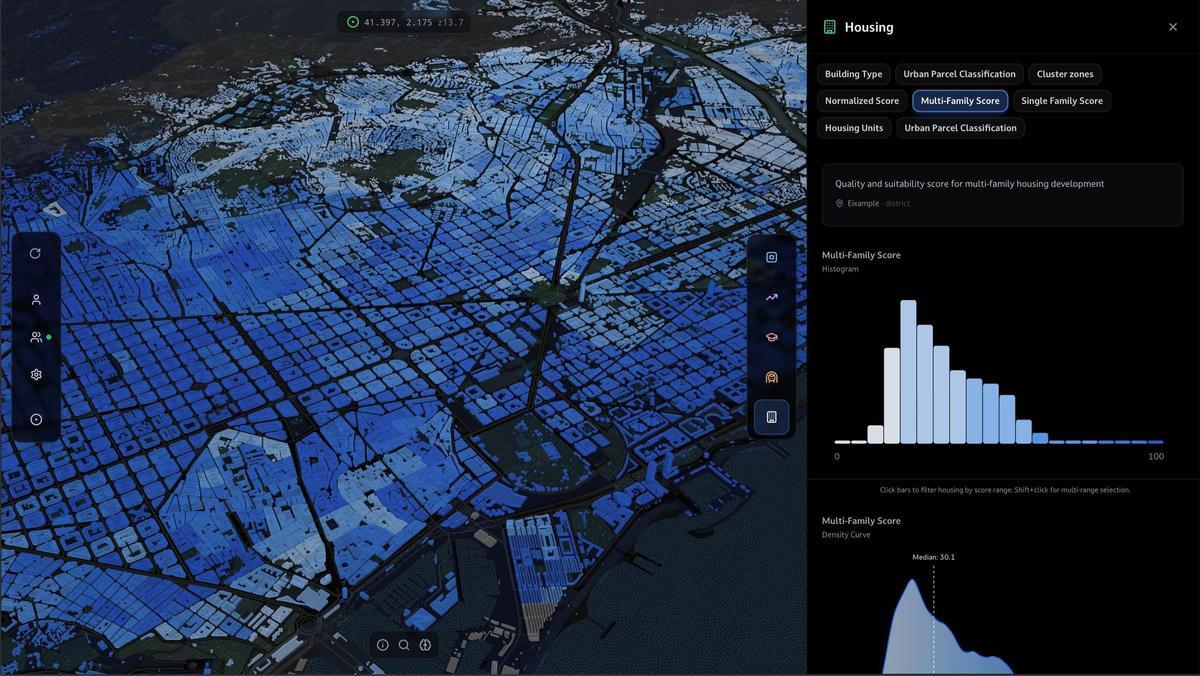Open the magnifying glass search icon

coord(404,645)
